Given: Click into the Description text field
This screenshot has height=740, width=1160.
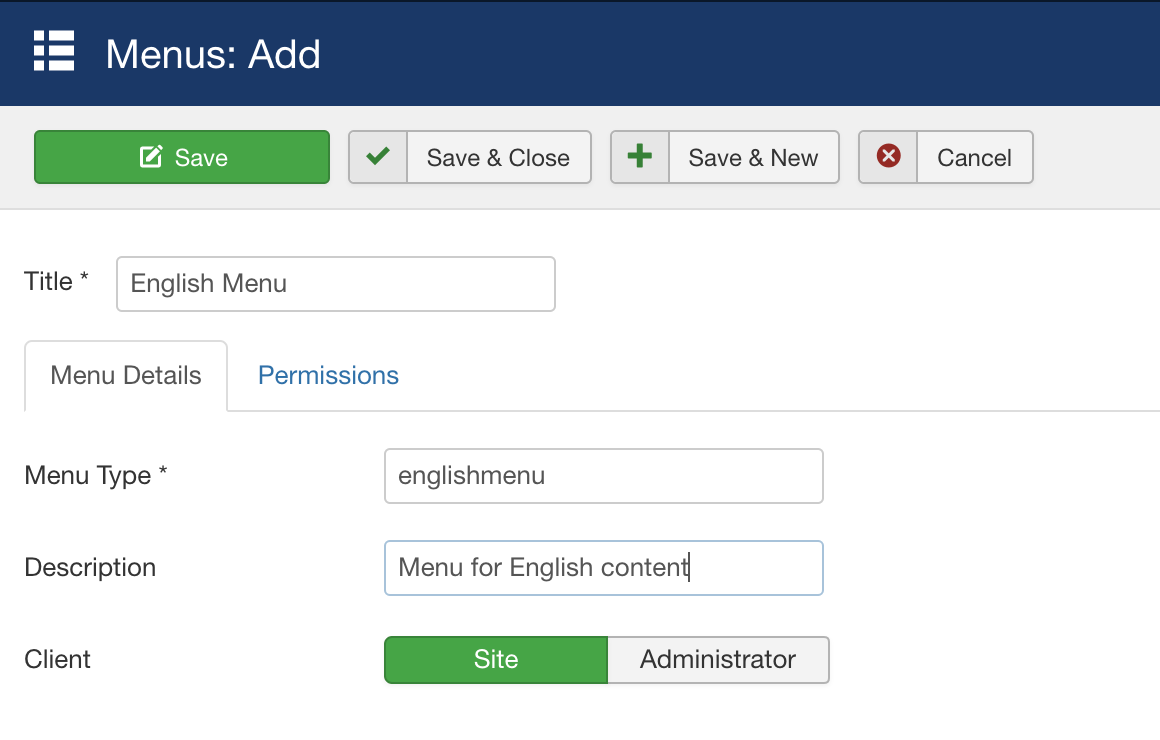Looking at the screenshot, I should click(x=603, y=568).
